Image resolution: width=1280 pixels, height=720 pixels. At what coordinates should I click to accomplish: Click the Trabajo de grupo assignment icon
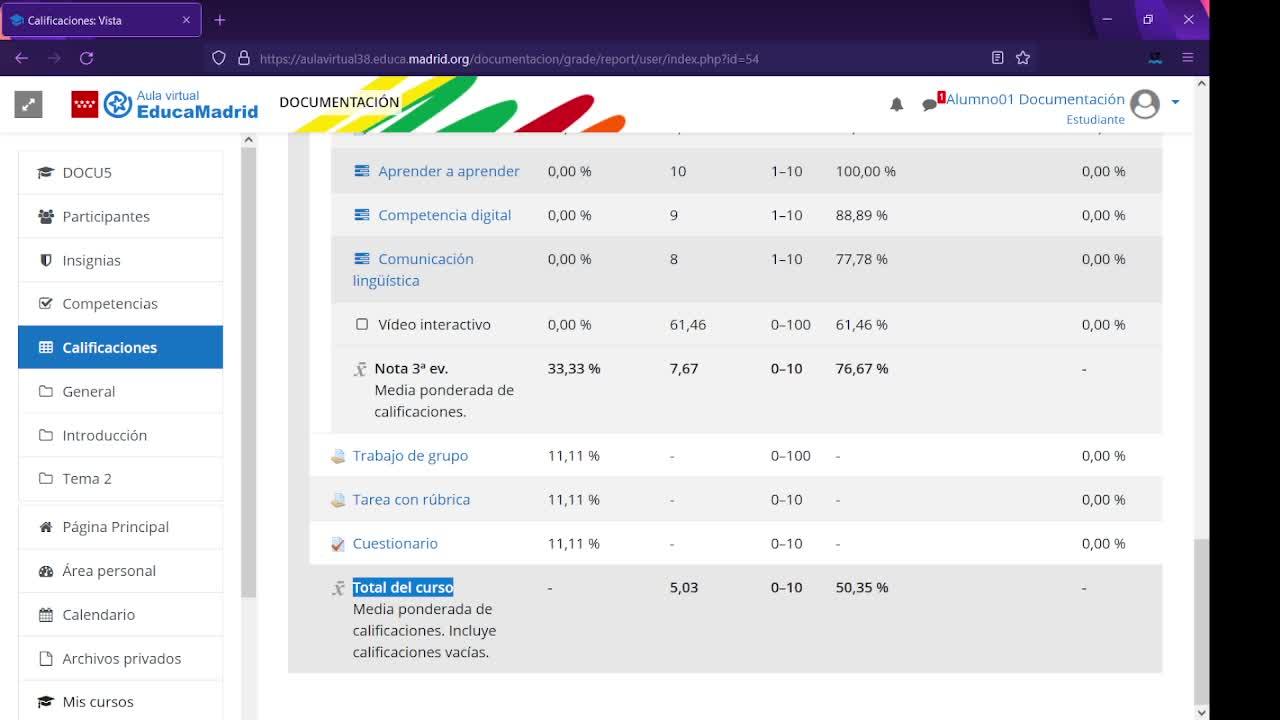point(338,456)
